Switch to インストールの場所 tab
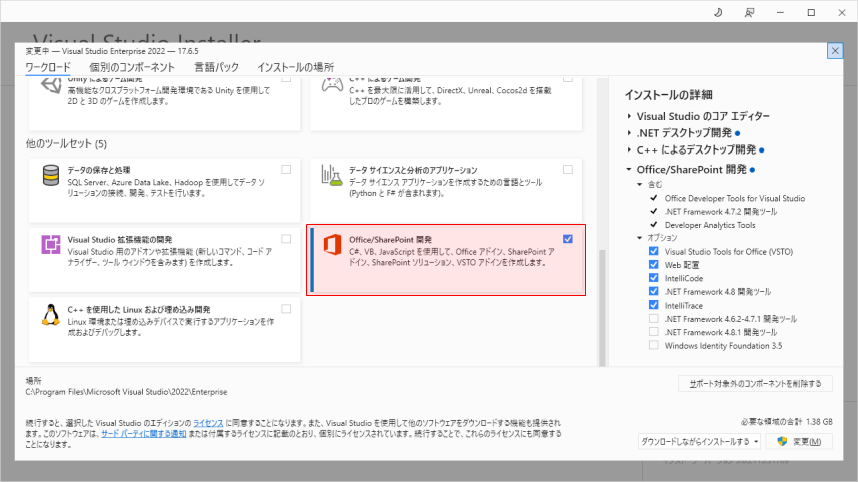 point(295,67)
